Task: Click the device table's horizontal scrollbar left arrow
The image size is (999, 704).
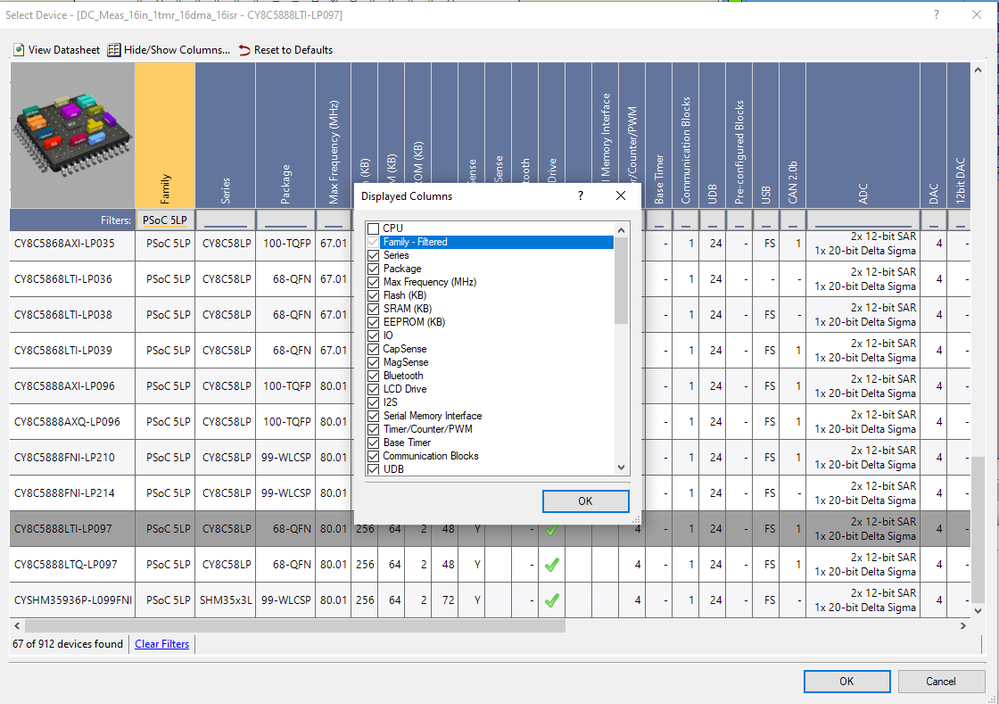Action: (17, 626)
